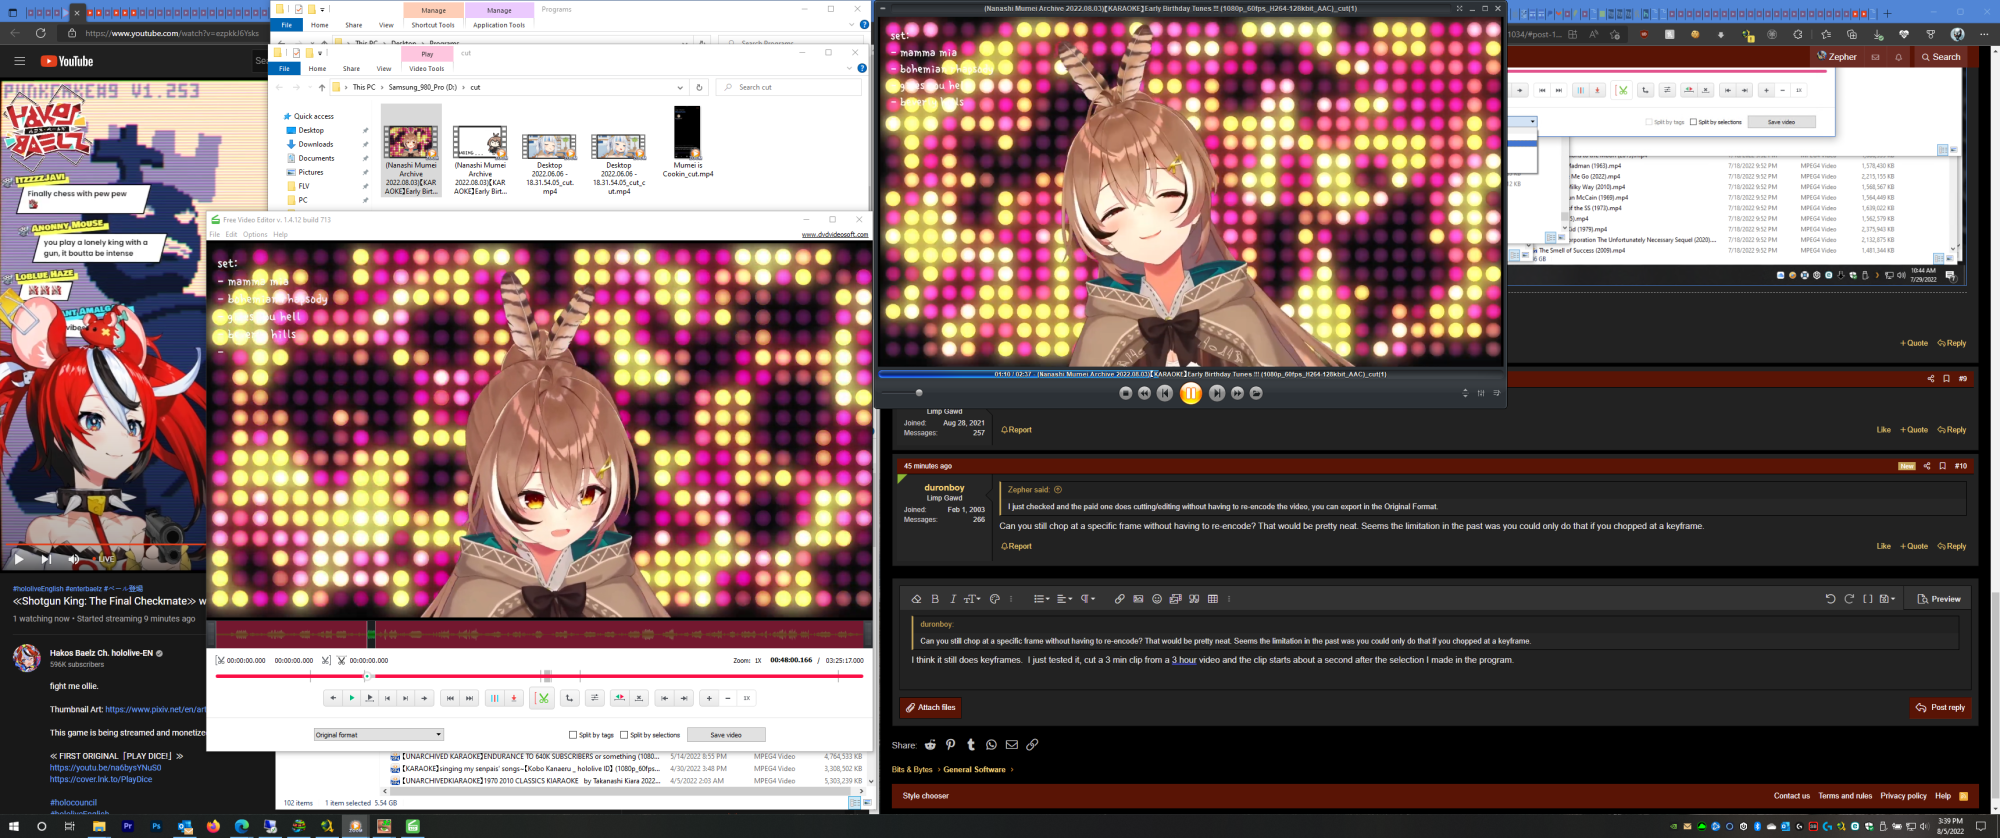The image size is (2000, 838).
Task: Enable the Split by tags checkbox
Action: click(x=573, y=735)
